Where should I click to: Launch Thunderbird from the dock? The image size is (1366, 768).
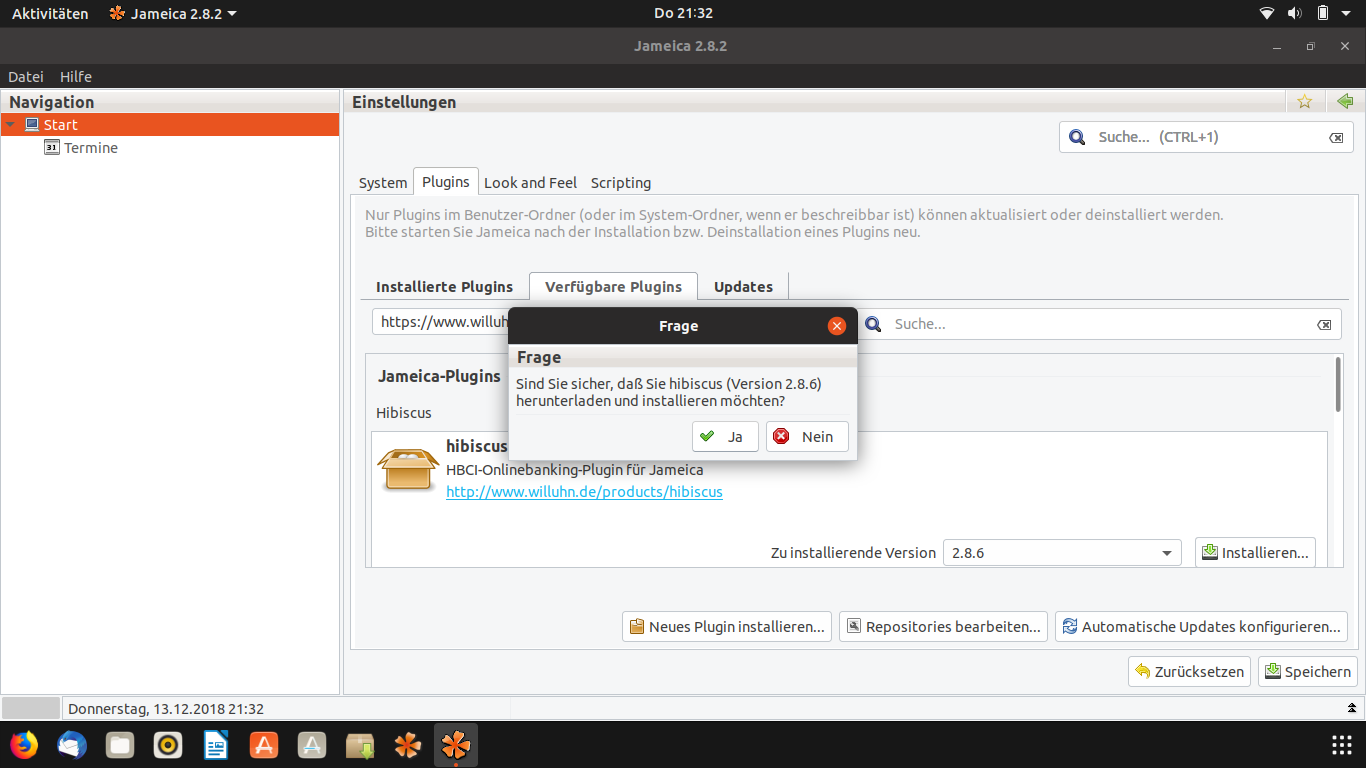point(72,745)
